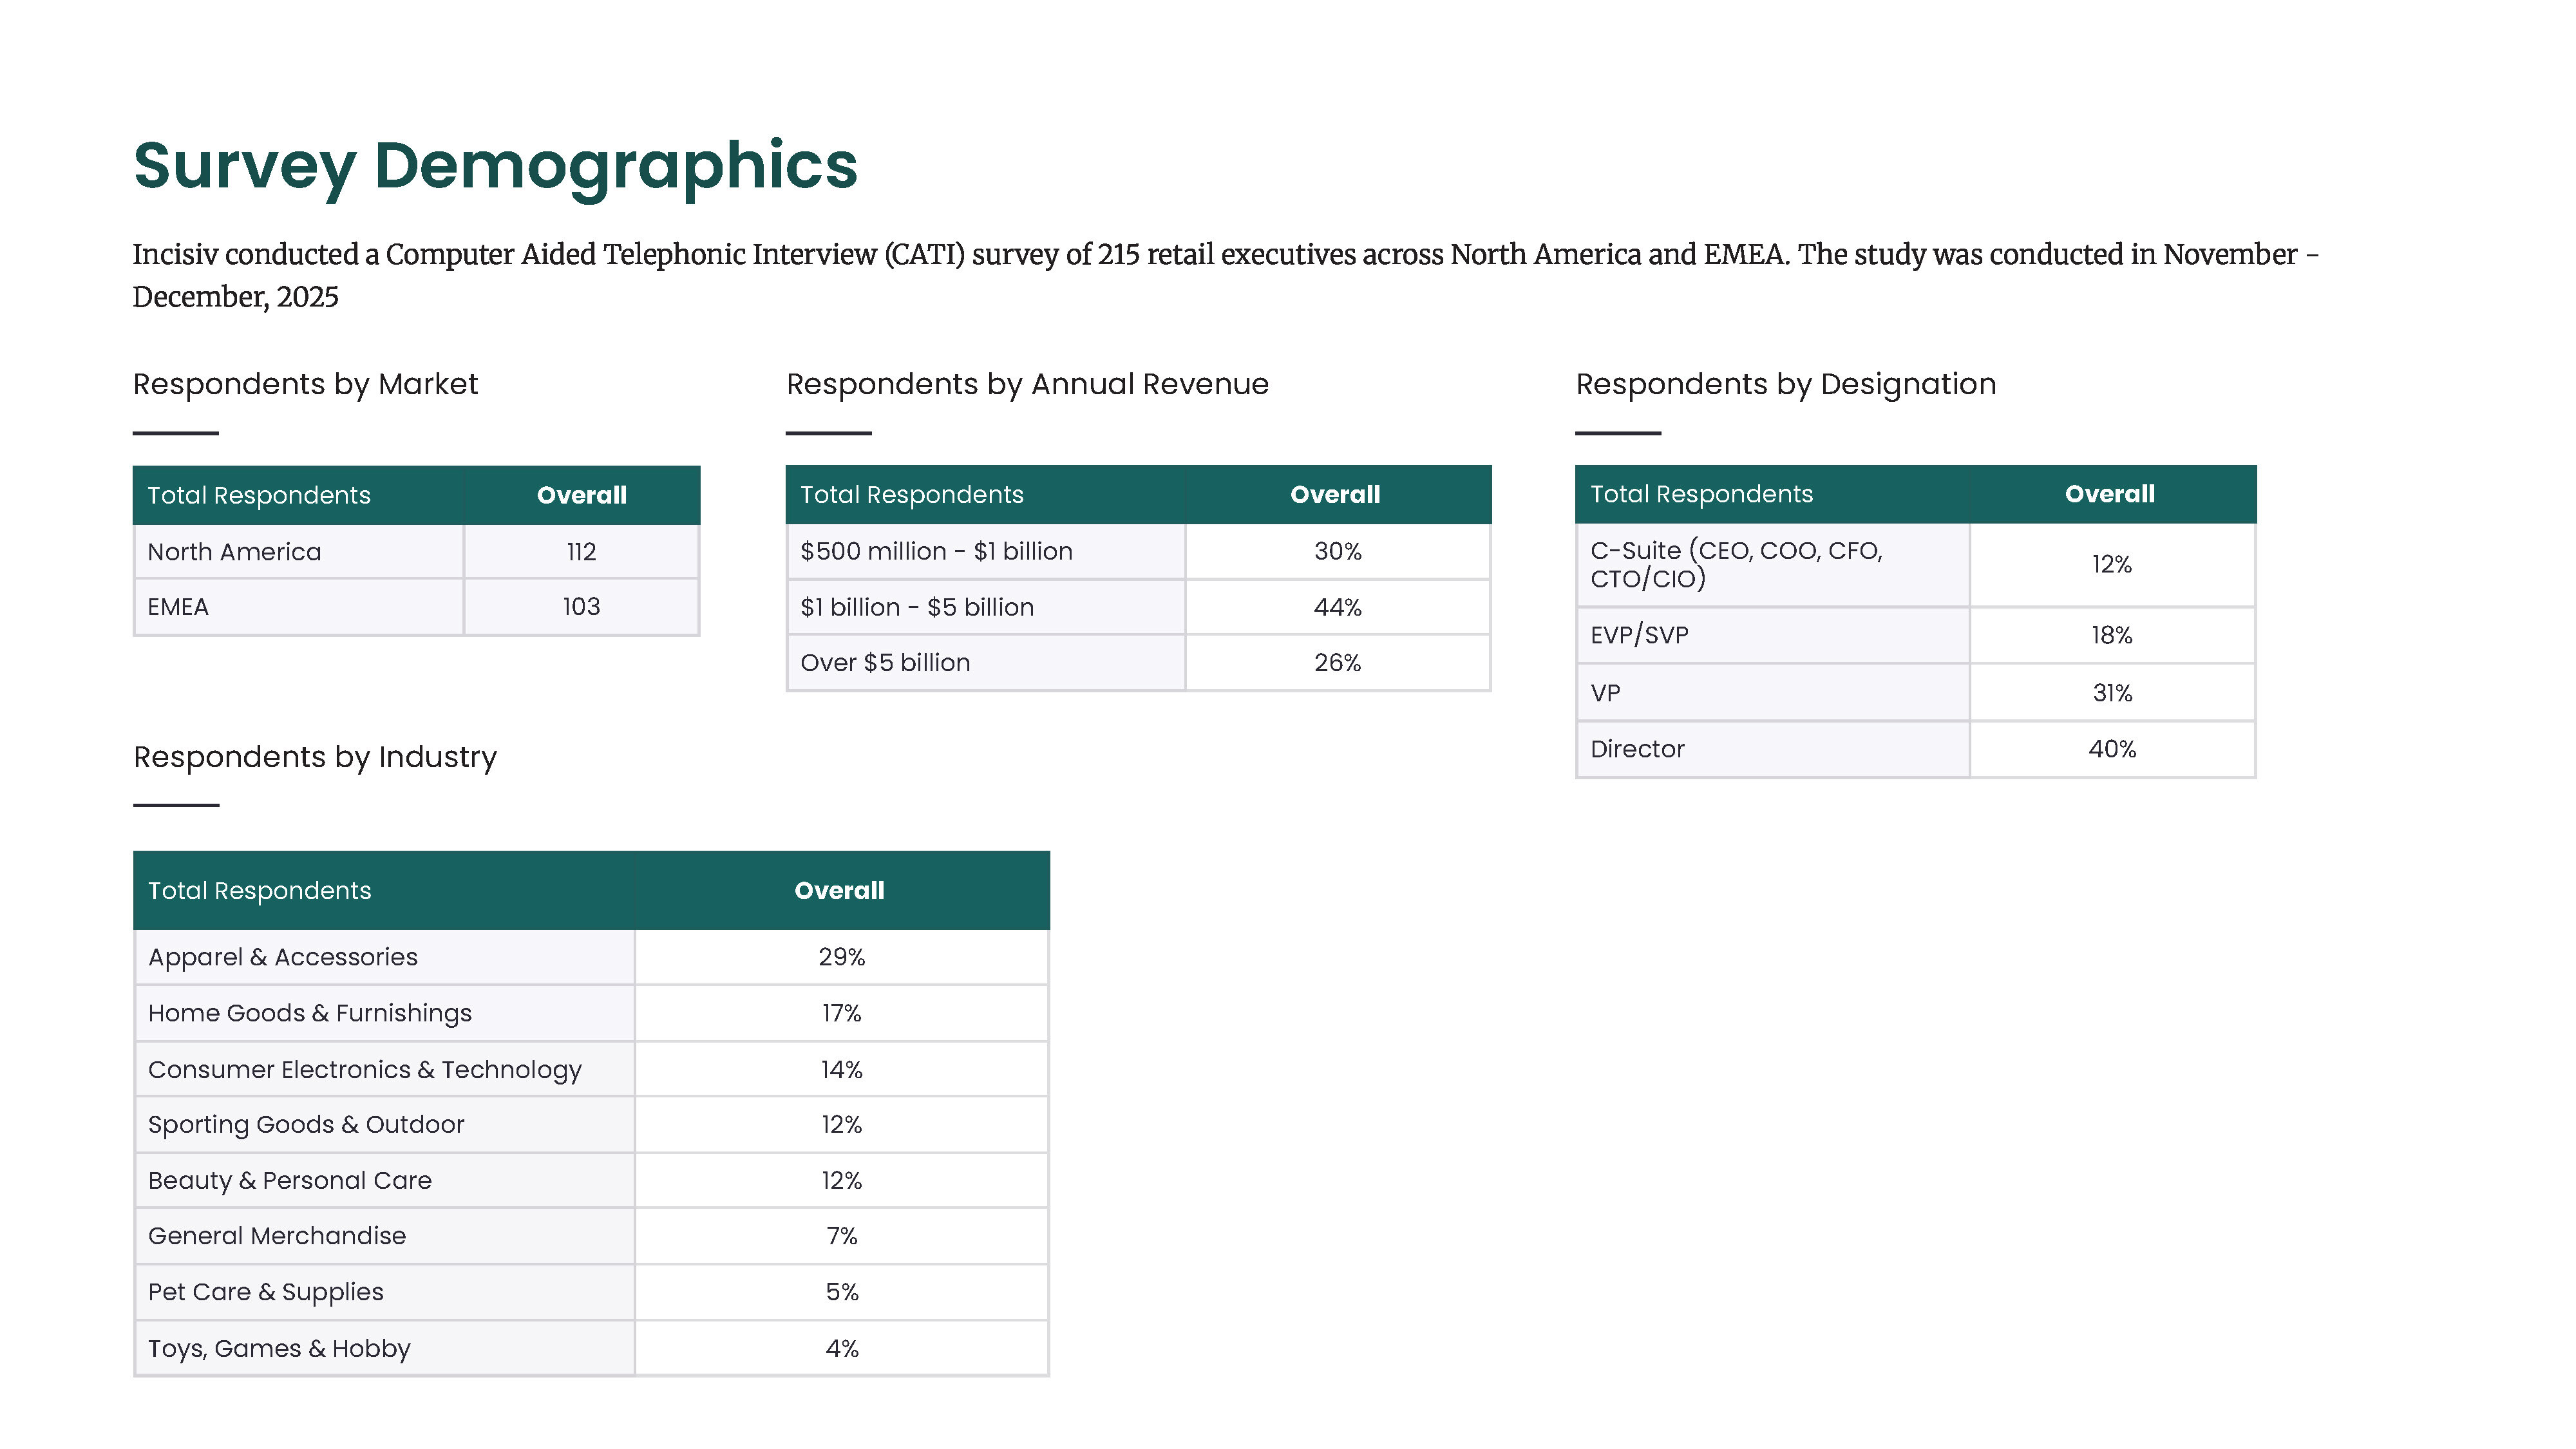Click the Overall header in Industry table
2576x1449 pixels.
point(839,891)
